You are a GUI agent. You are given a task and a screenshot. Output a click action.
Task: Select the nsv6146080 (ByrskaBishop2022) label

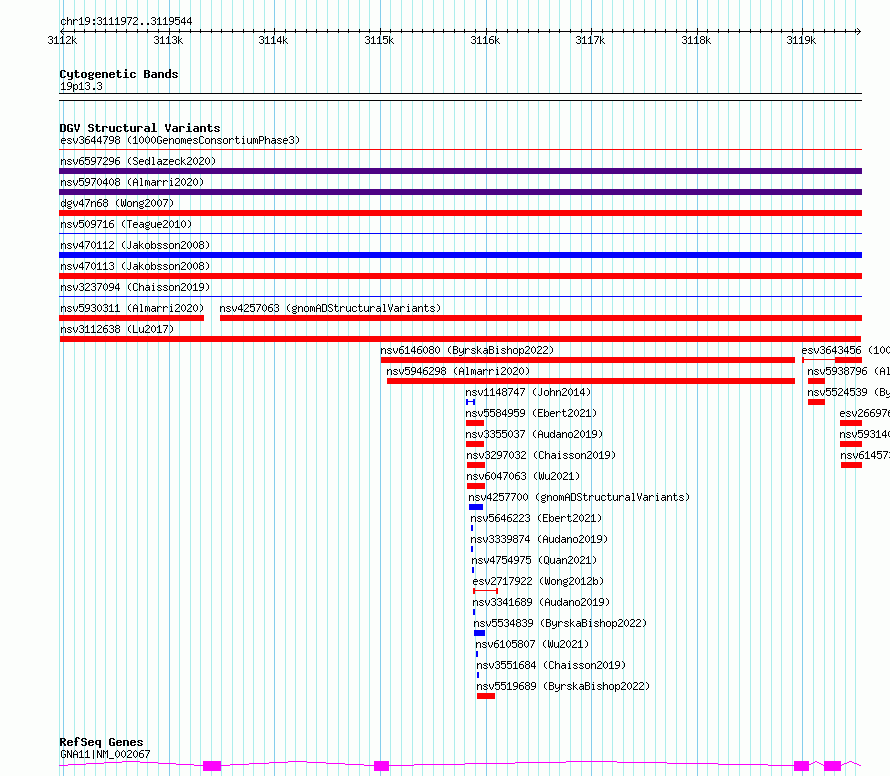pyautogui.click(x=467, y=350)
